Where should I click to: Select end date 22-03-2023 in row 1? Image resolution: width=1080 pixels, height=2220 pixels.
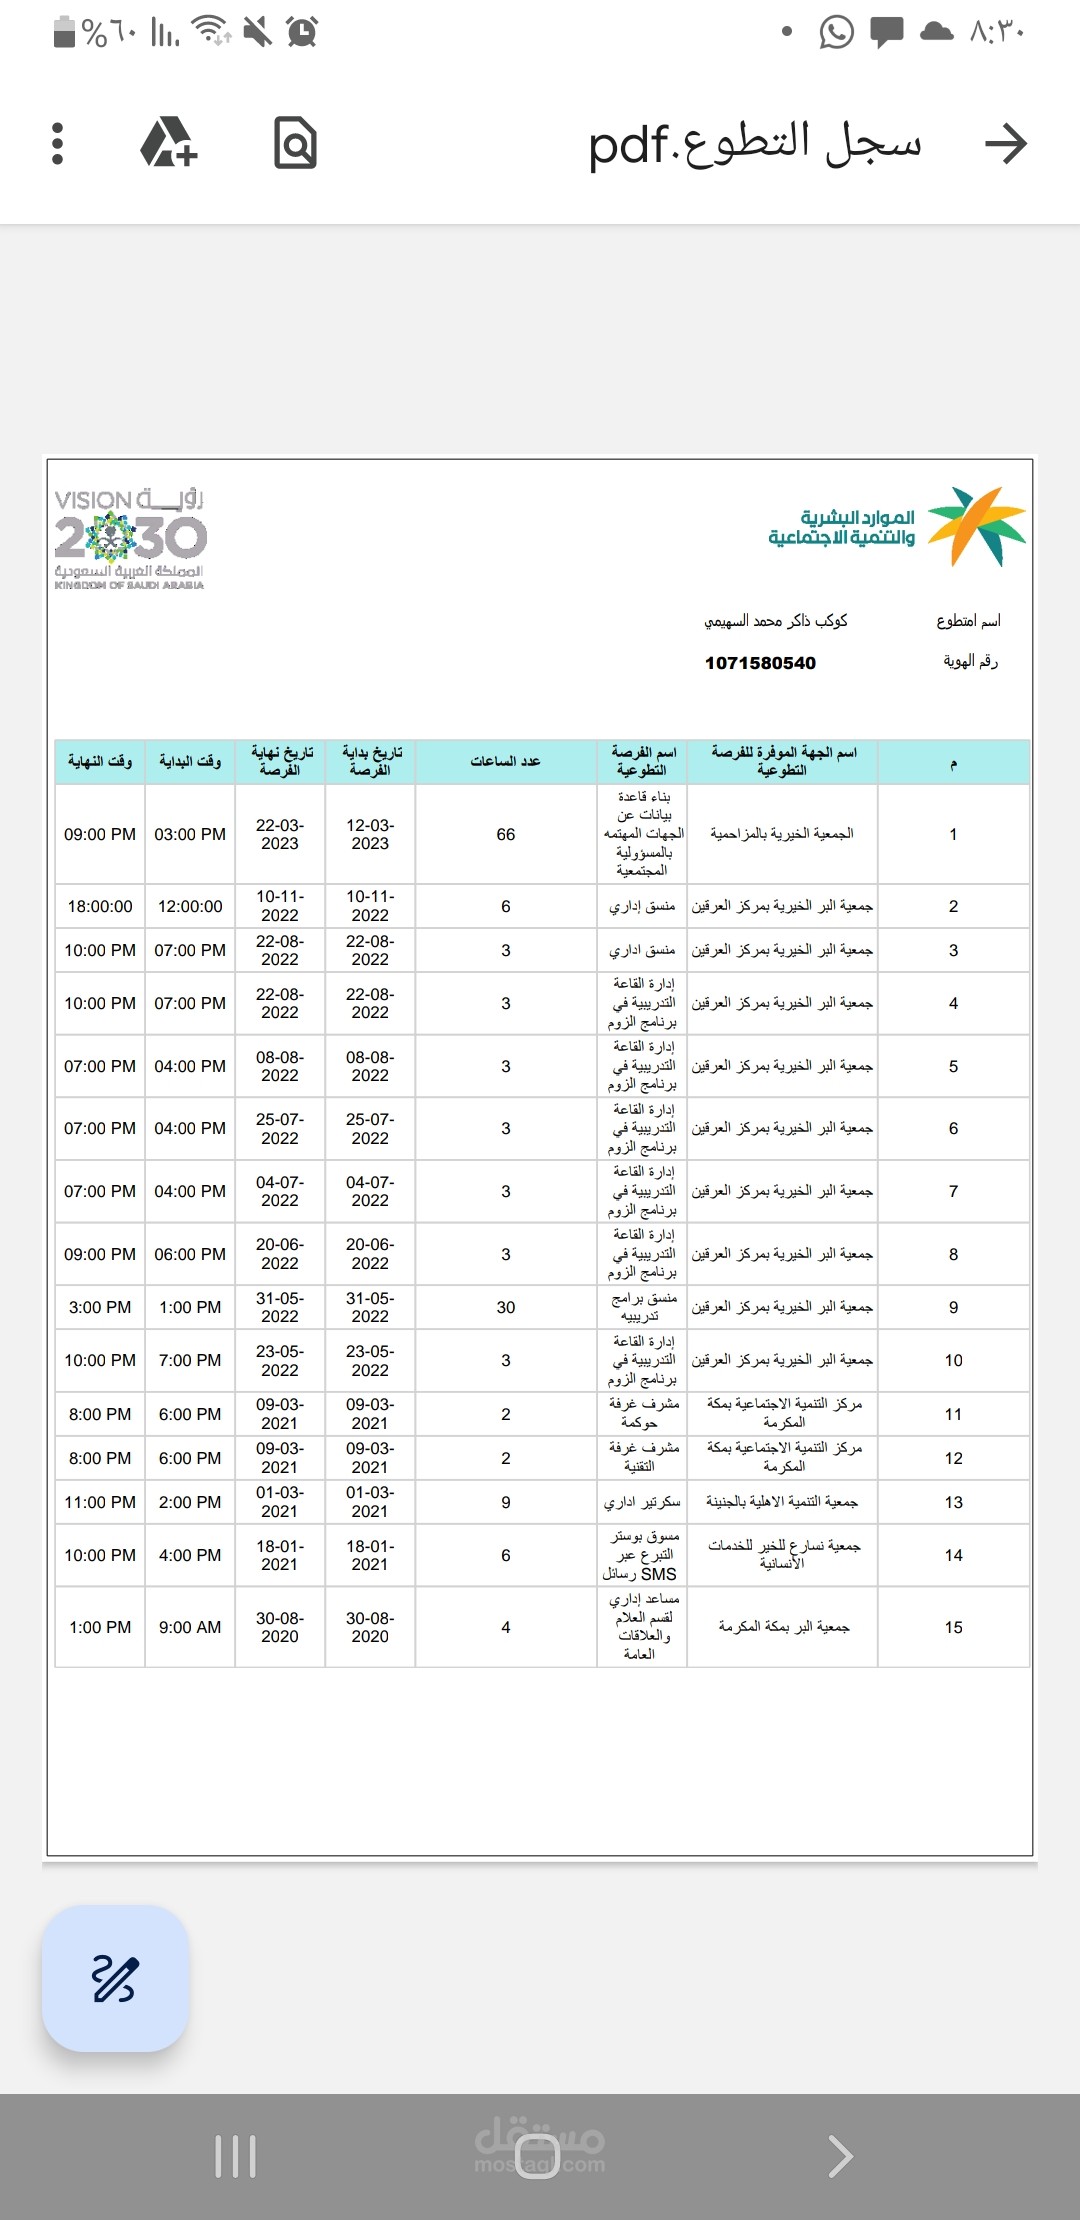(x=280, y=834)
